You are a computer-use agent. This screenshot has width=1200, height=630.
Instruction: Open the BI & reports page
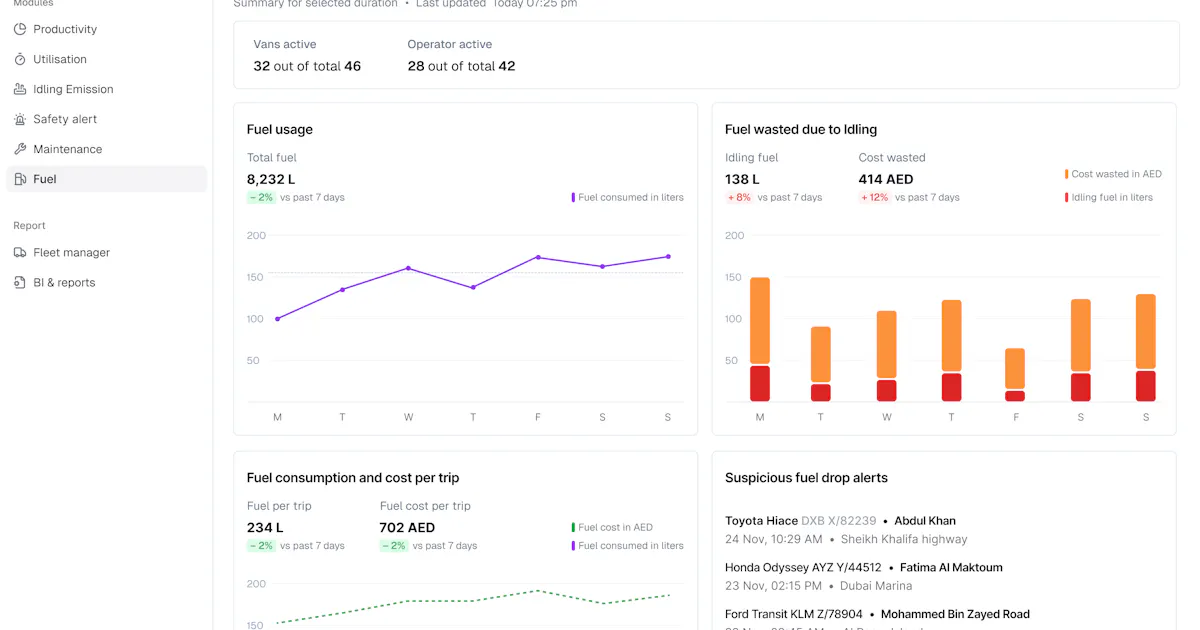(106, 283)
